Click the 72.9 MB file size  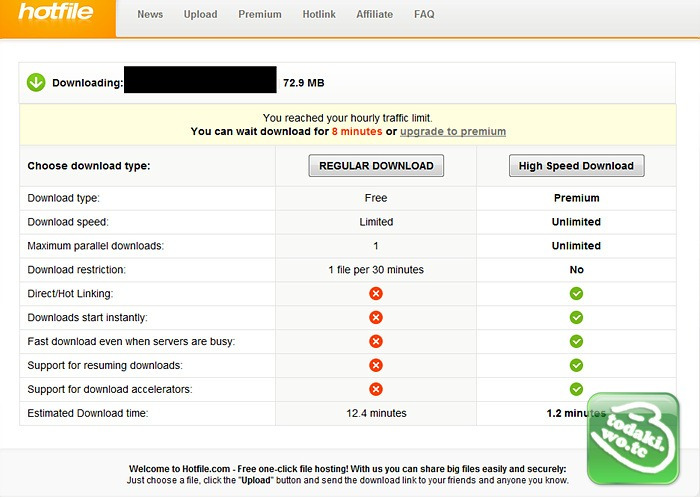[304, 83]
